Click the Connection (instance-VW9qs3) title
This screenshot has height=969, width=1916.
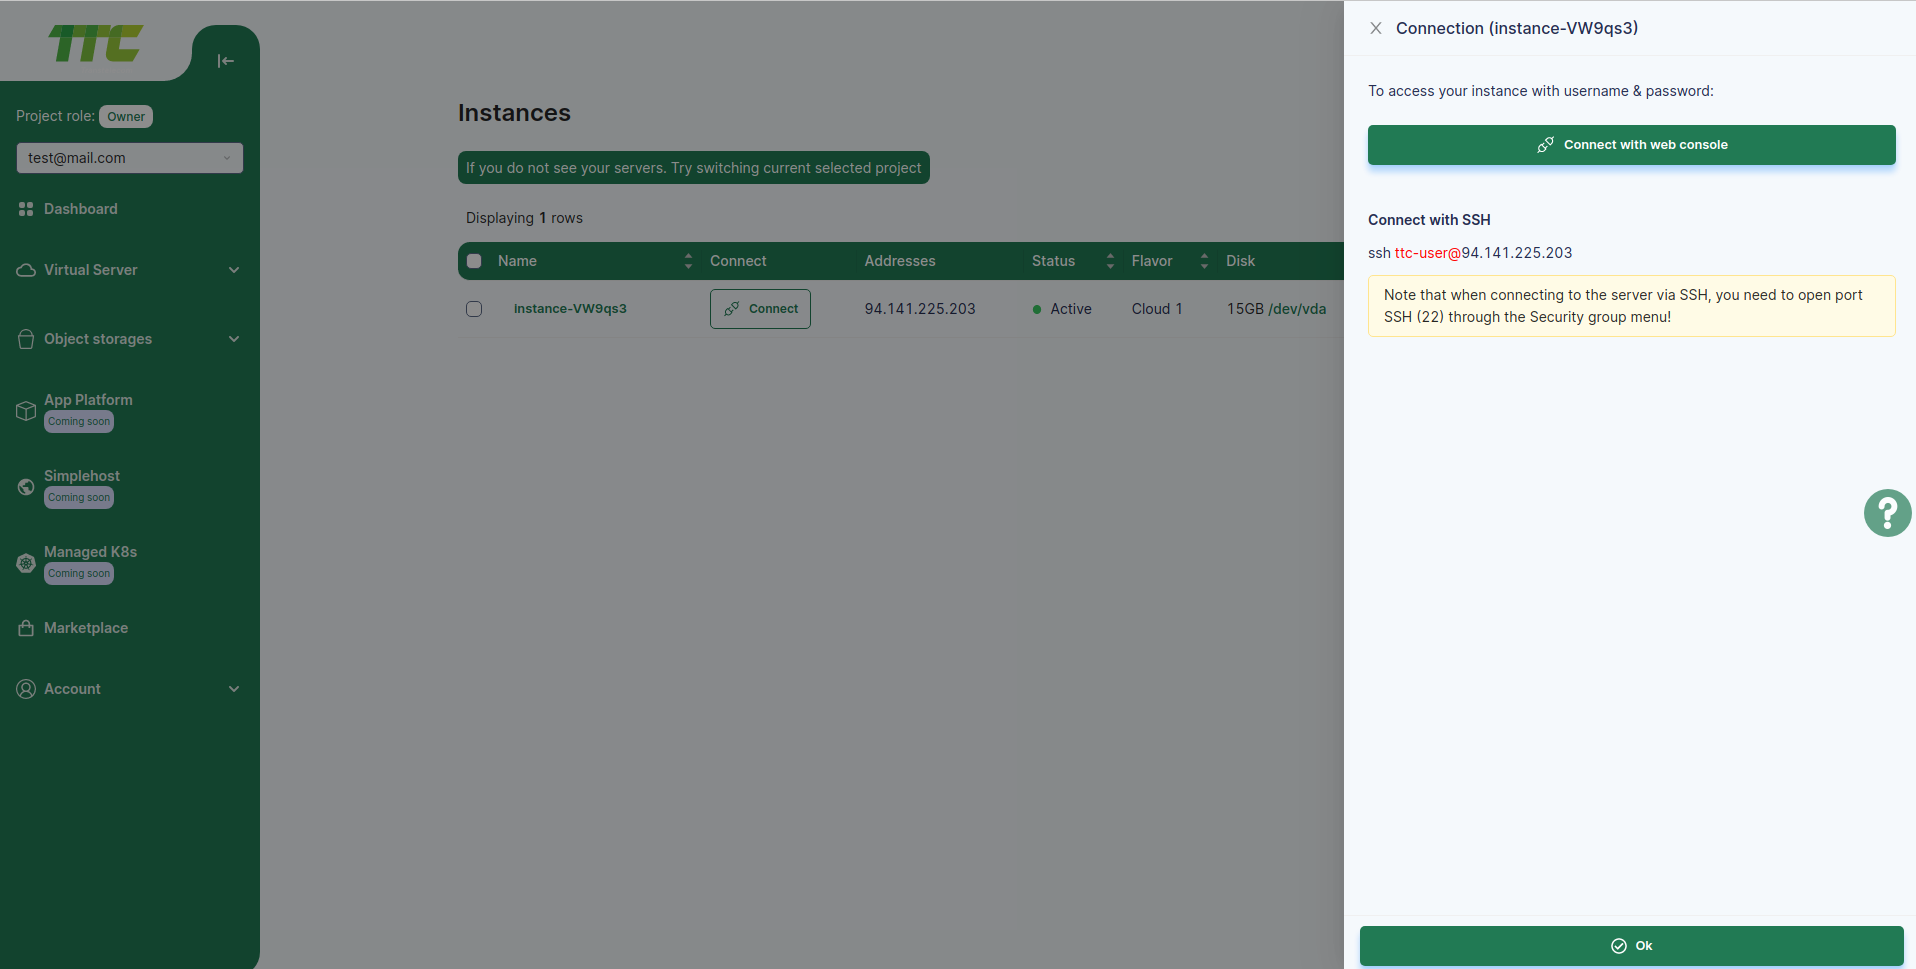click(x=1517, y=28)
